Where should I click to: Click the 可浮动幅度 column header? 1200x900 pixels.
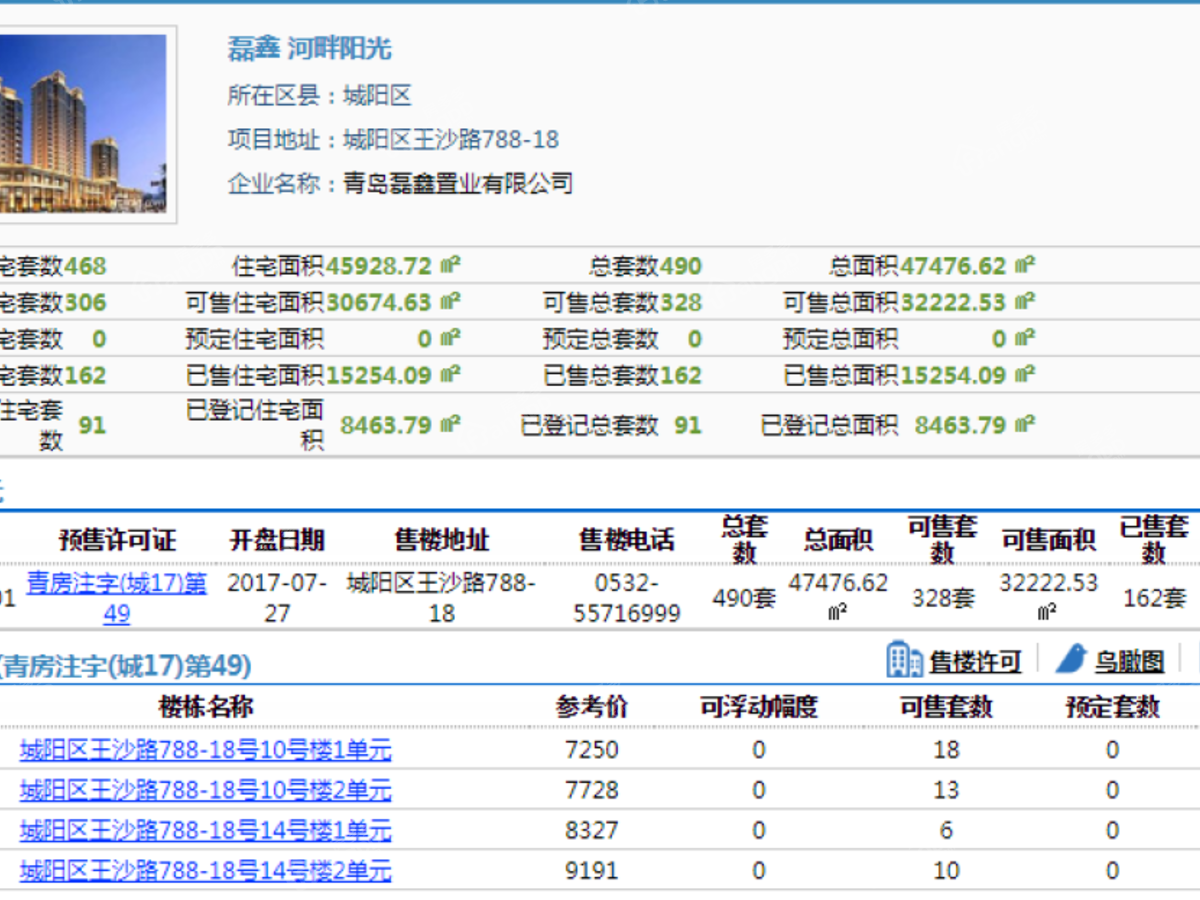[x=759, y=707]
